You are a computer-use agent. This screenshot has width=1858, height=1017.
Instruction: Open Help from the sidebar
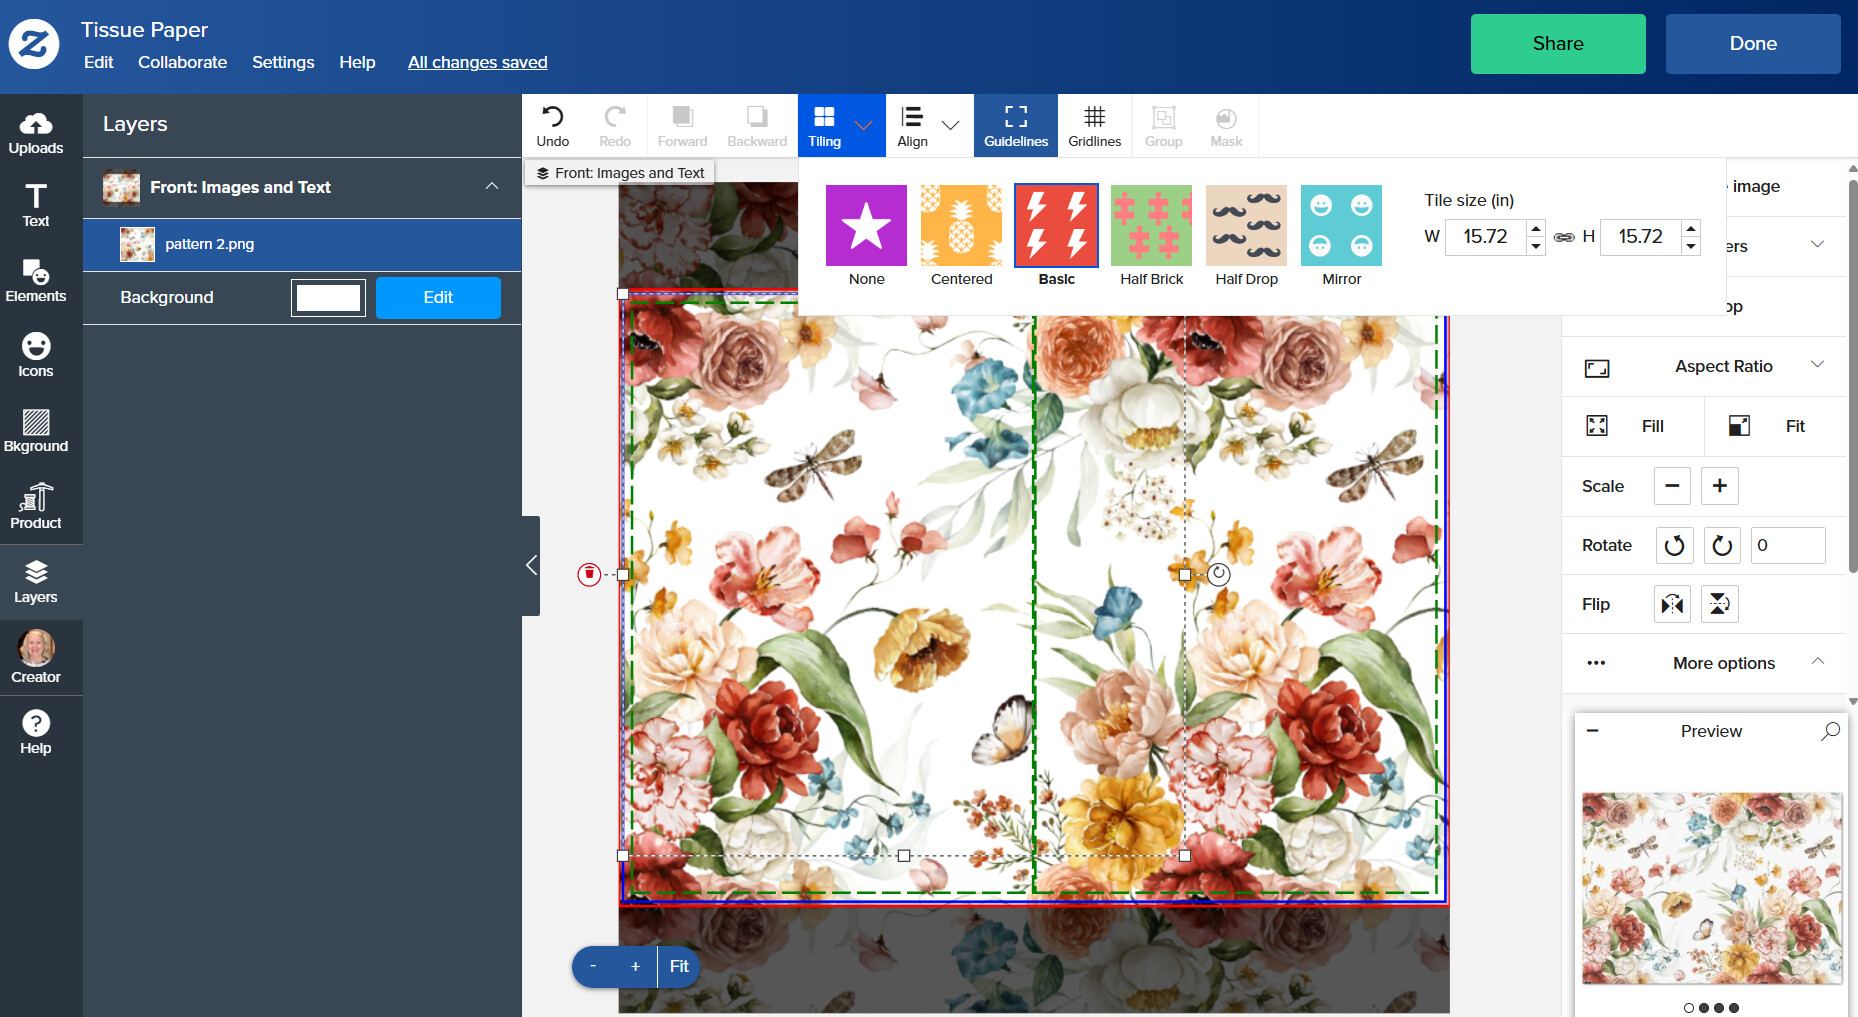coord(36,733)
